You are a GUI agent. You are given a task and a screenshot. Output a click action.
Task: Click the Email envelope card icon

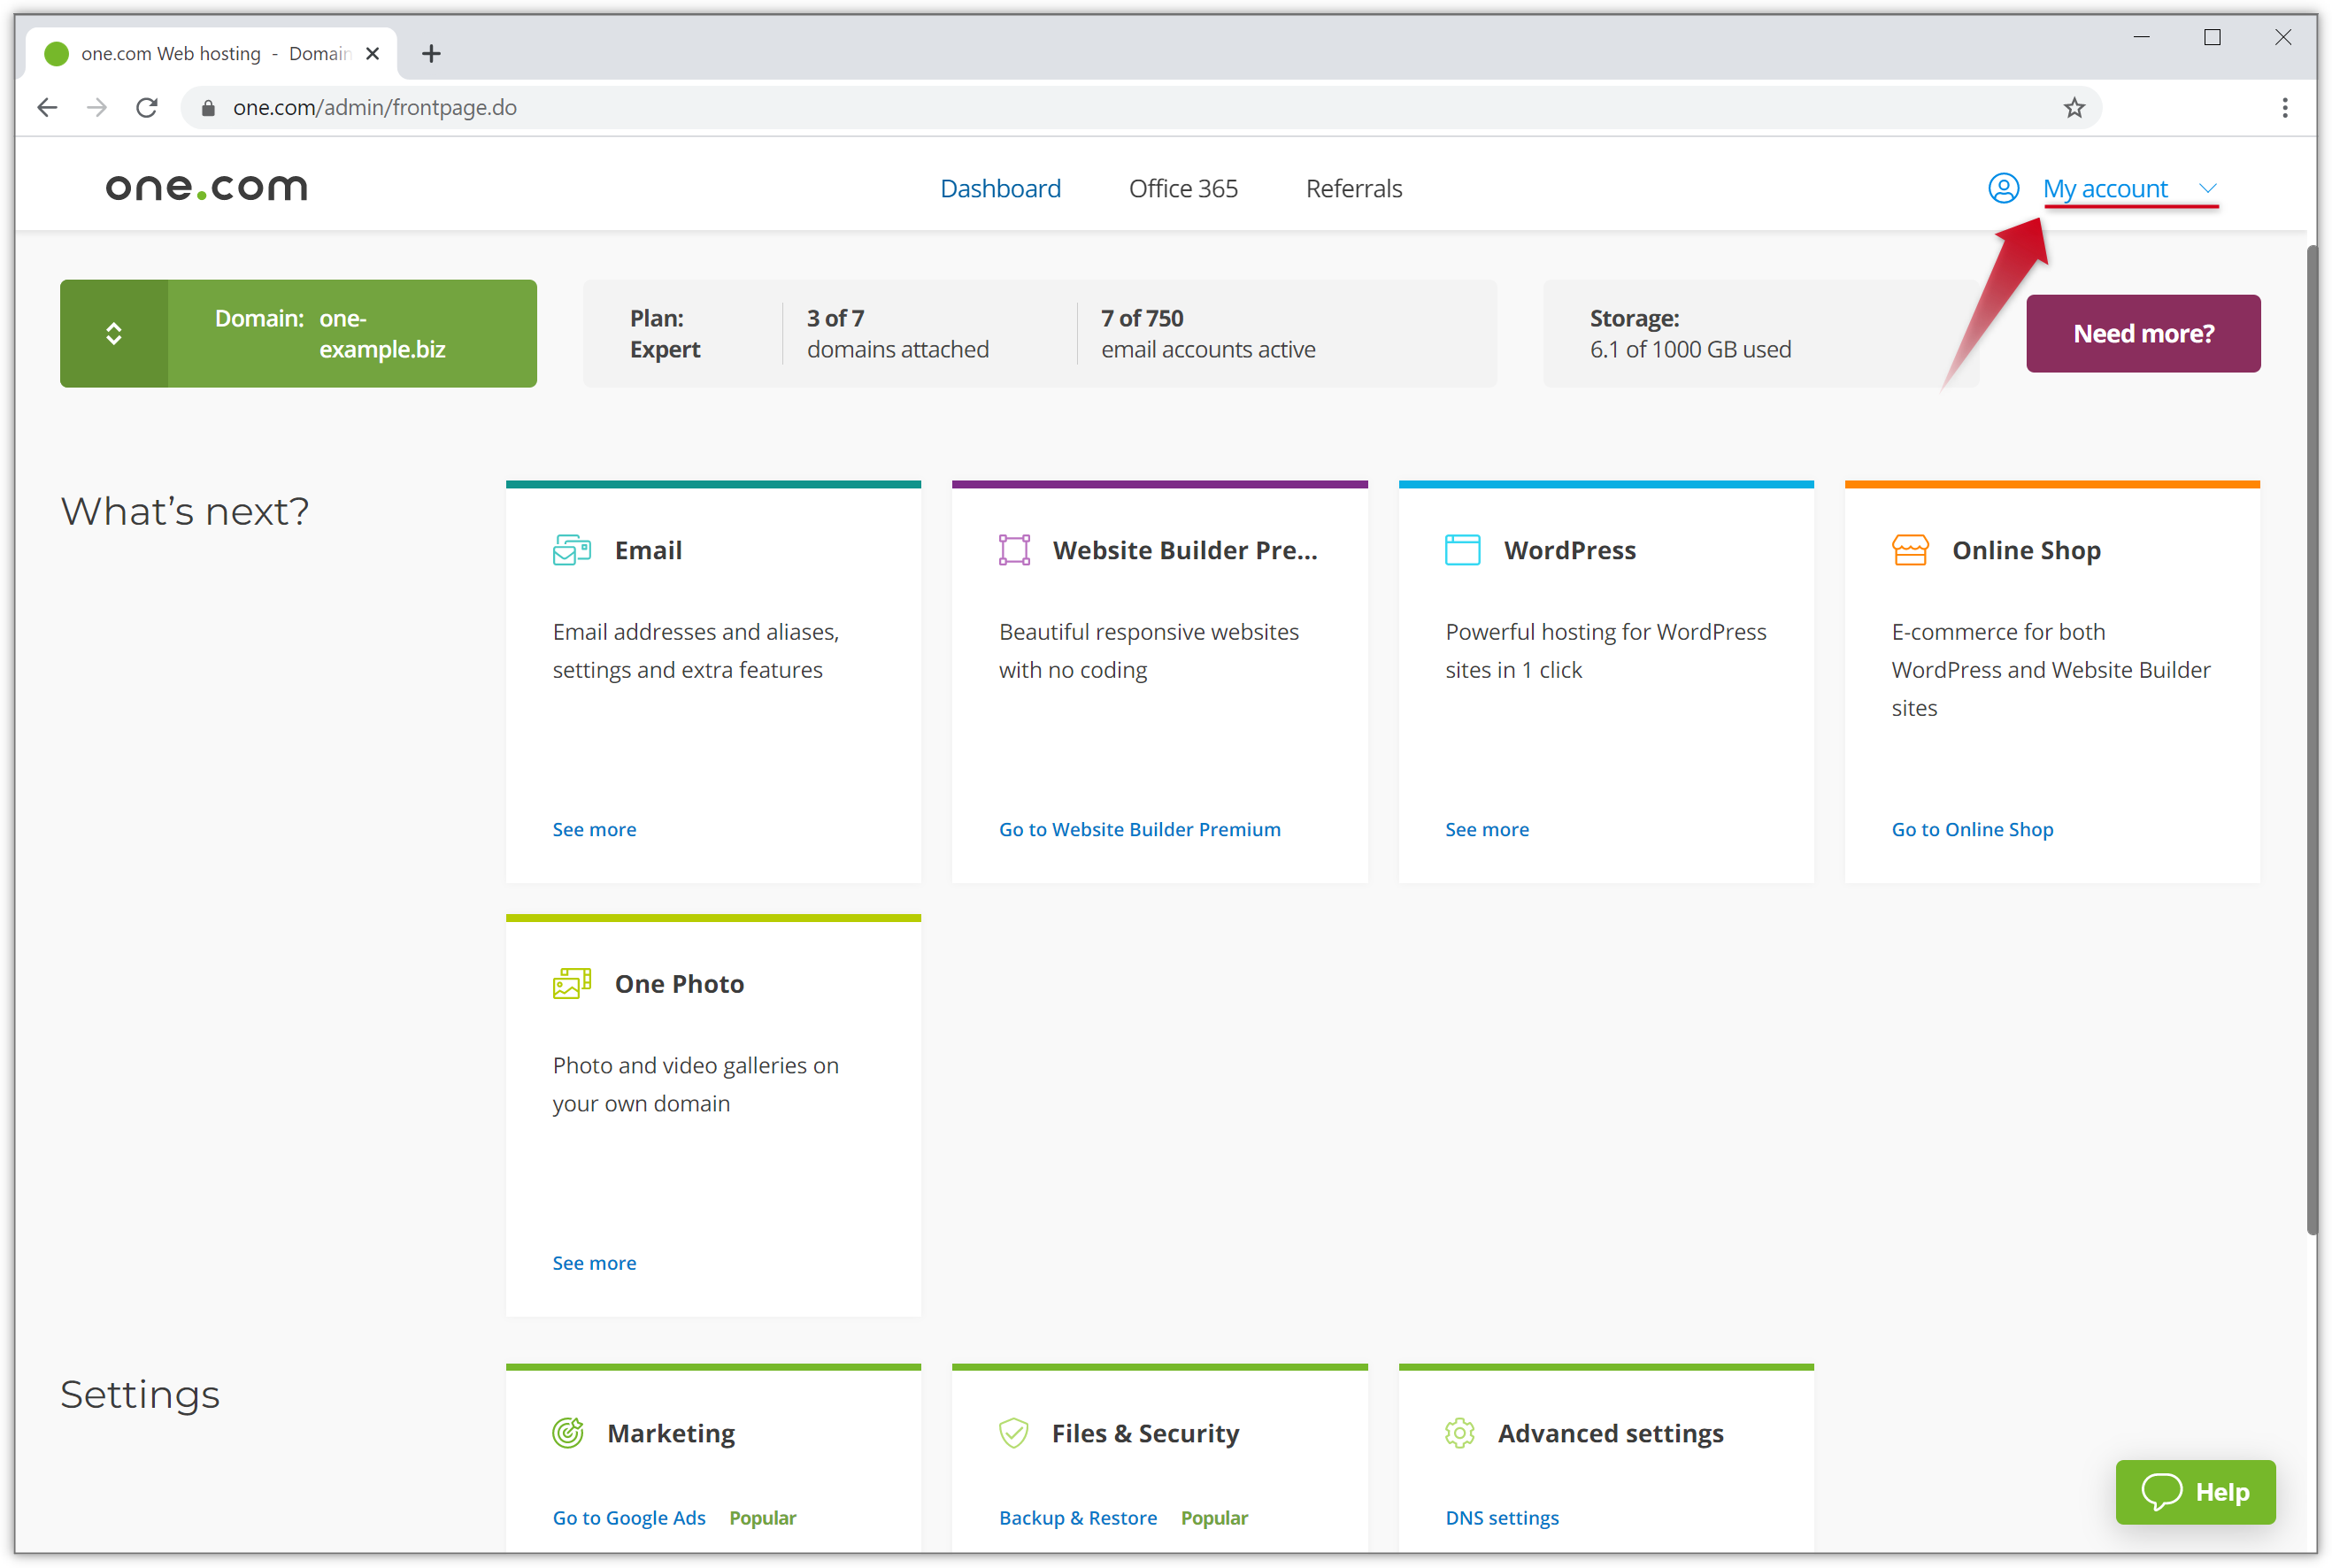click(x=572, y=550)
